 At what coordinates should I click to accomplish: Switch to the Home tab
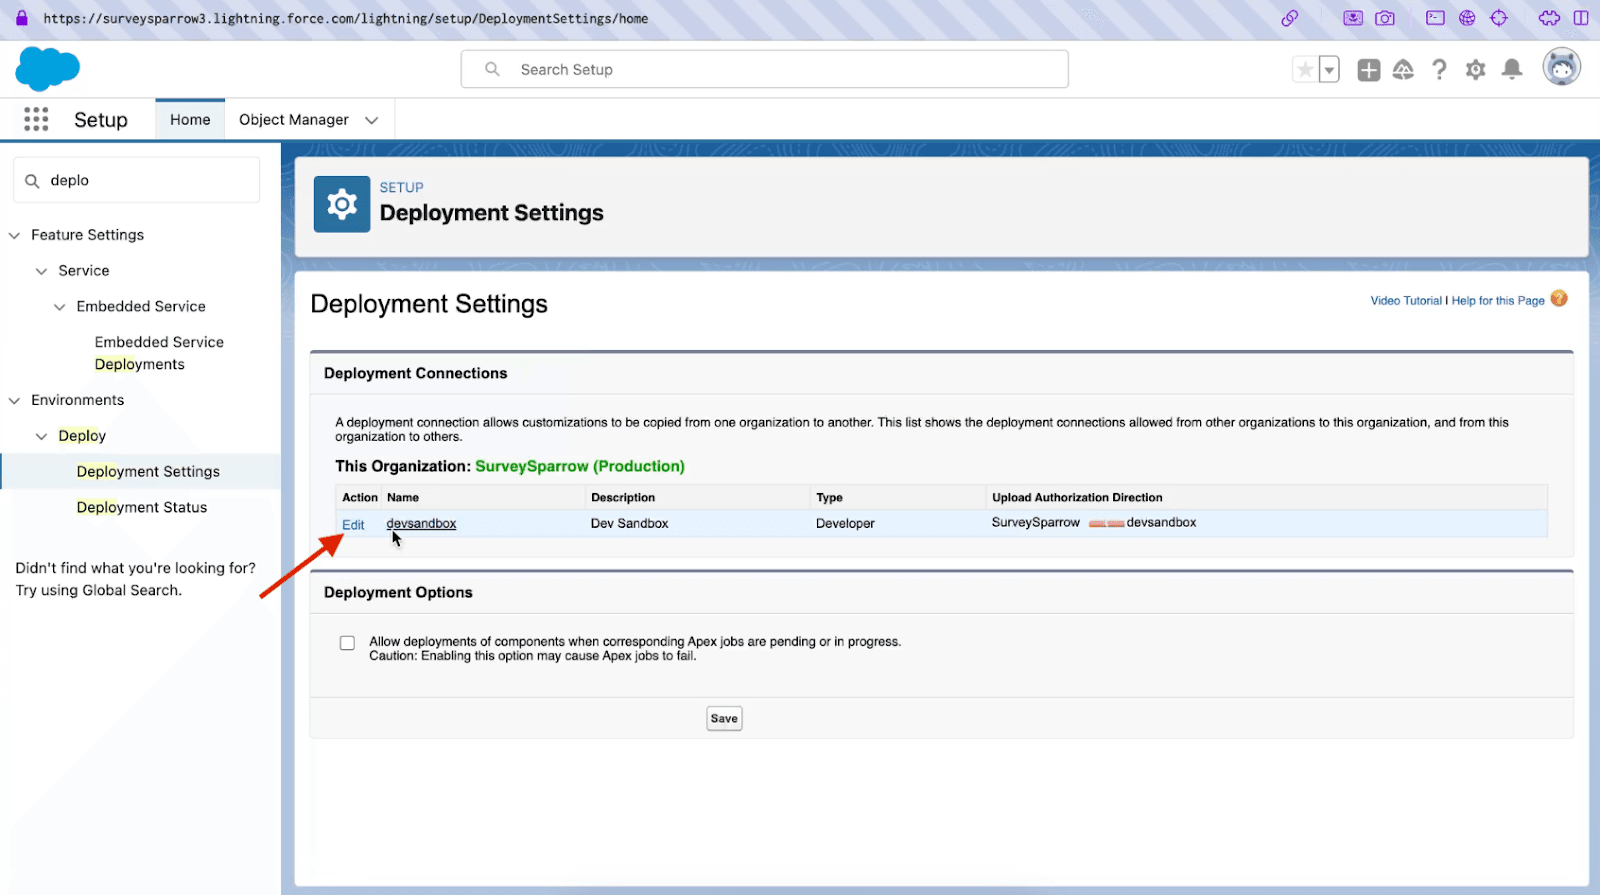(190, 120)
